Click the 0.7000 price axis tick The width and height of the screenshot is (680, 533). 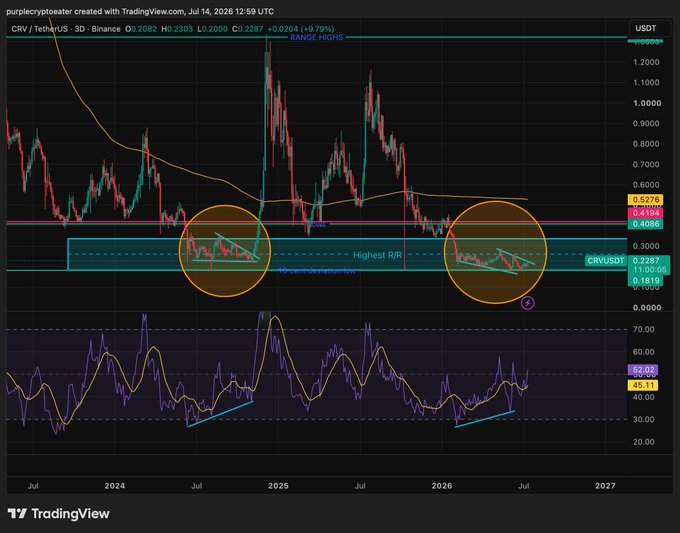tap(646, 164)
